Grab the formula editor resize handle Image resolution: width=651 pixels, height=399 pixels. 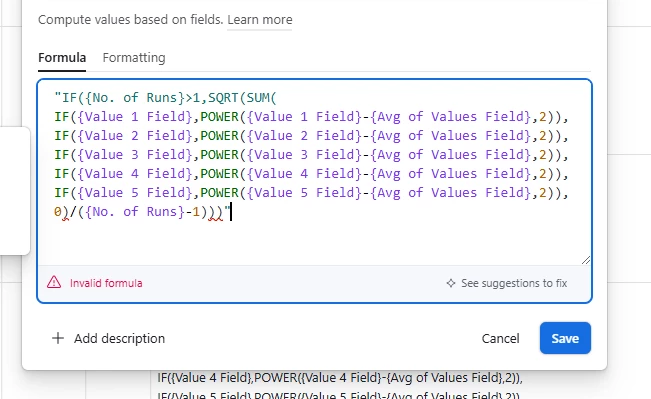pyautogui.click(x=586, y=260)
